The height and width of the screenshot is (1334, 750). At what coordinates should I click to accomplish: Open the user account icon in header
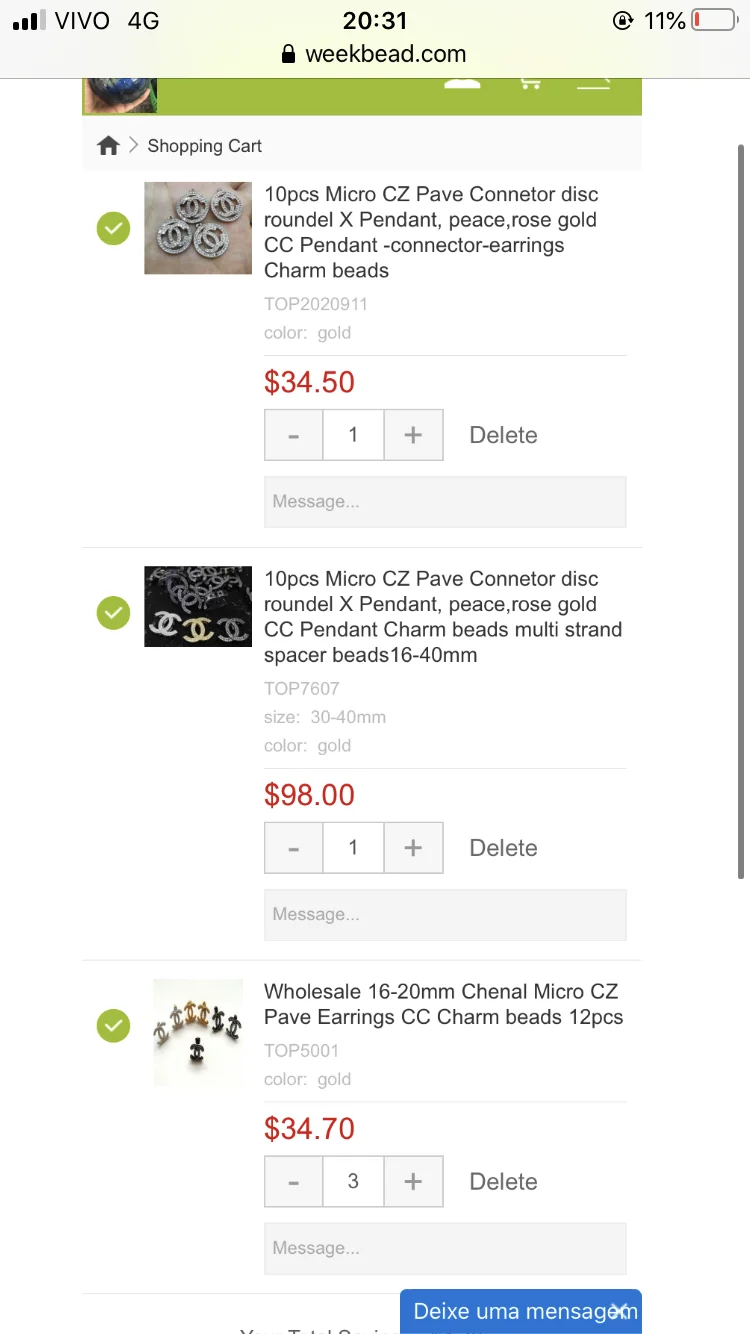click(x=462, y=83)
